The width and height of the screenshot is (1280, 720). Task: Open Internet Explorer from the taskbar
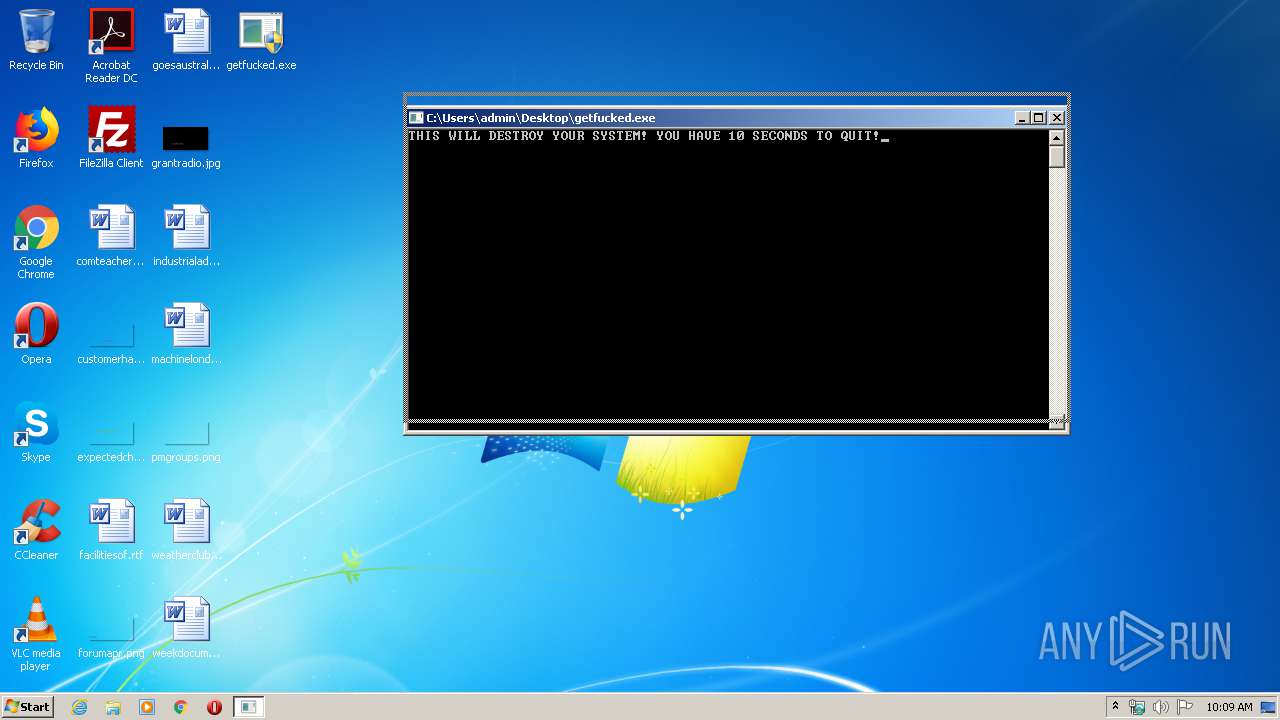[79, 707]
